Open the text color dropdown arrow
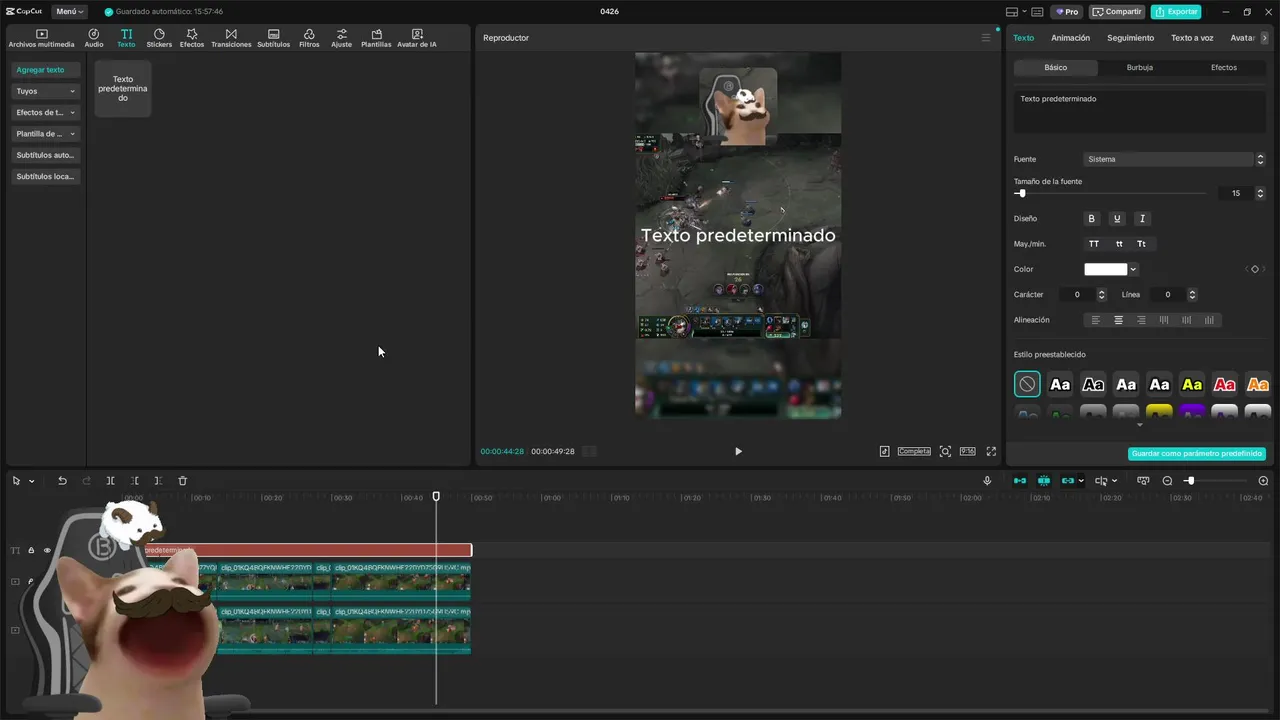The image size is (1280, 720). pos(1133,269)
